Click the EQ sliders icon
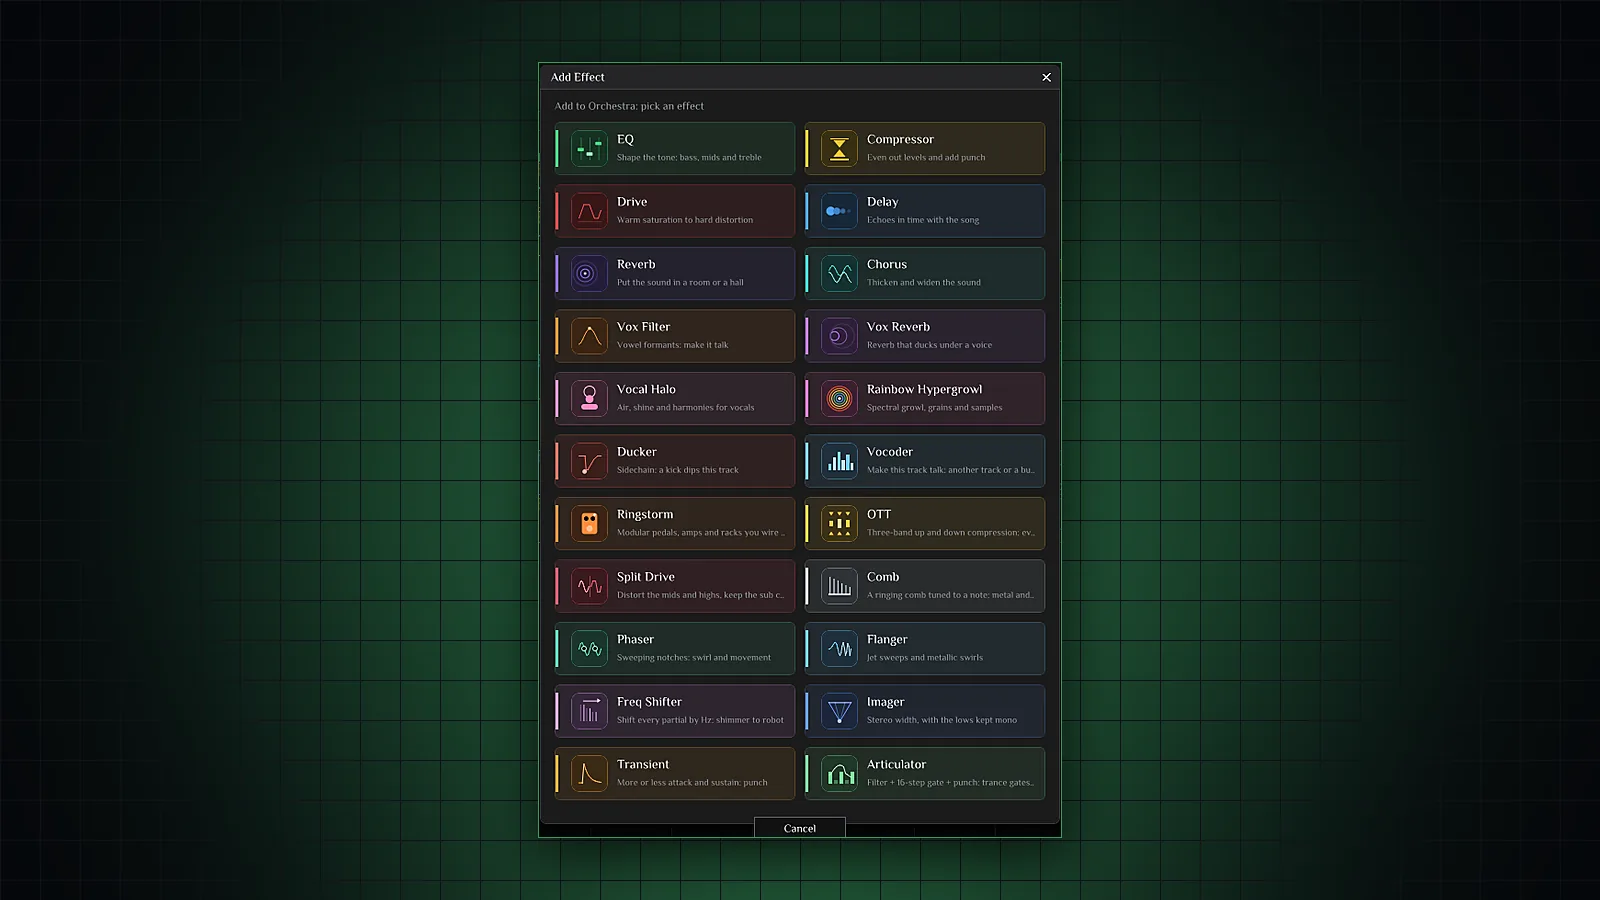 [589, 149]
